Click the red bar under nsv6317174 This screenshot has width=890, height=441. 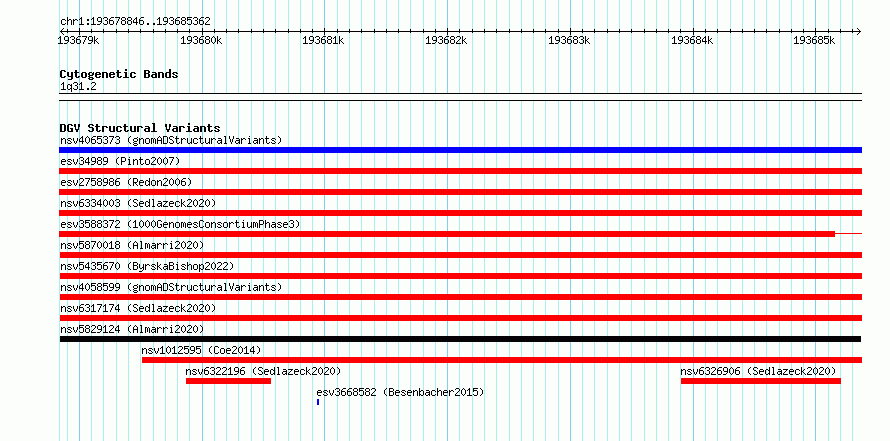tap(460, 318)
